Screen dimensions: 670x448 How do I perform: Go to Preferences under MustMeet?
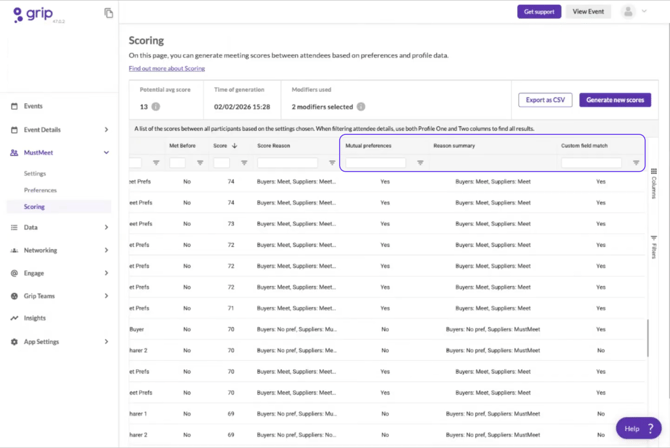(x=41, y=190)
